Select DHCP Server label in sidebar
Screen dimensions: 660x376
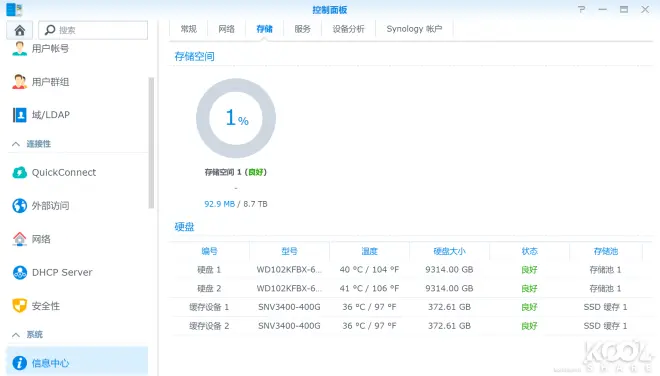[x=62, y=272]
